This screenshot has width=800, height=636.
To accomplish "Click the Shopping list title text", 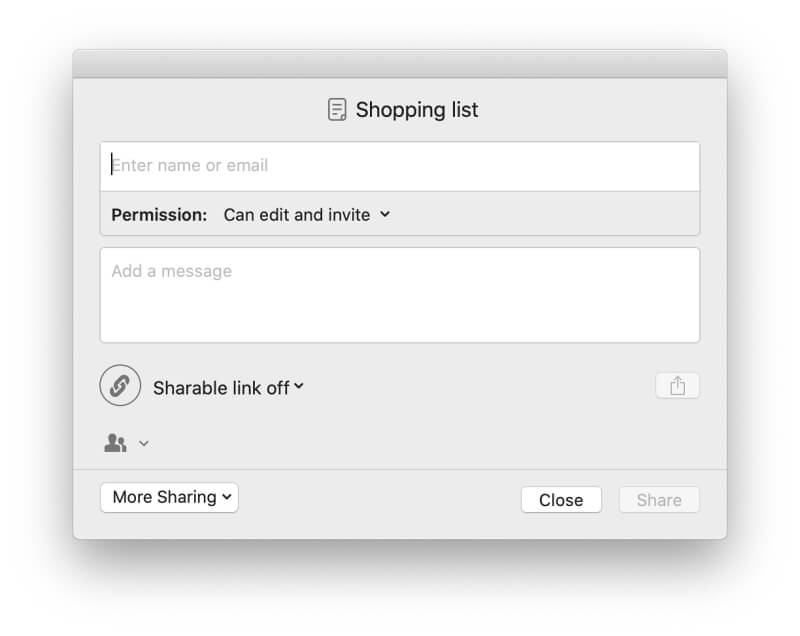I will [417, 110].
